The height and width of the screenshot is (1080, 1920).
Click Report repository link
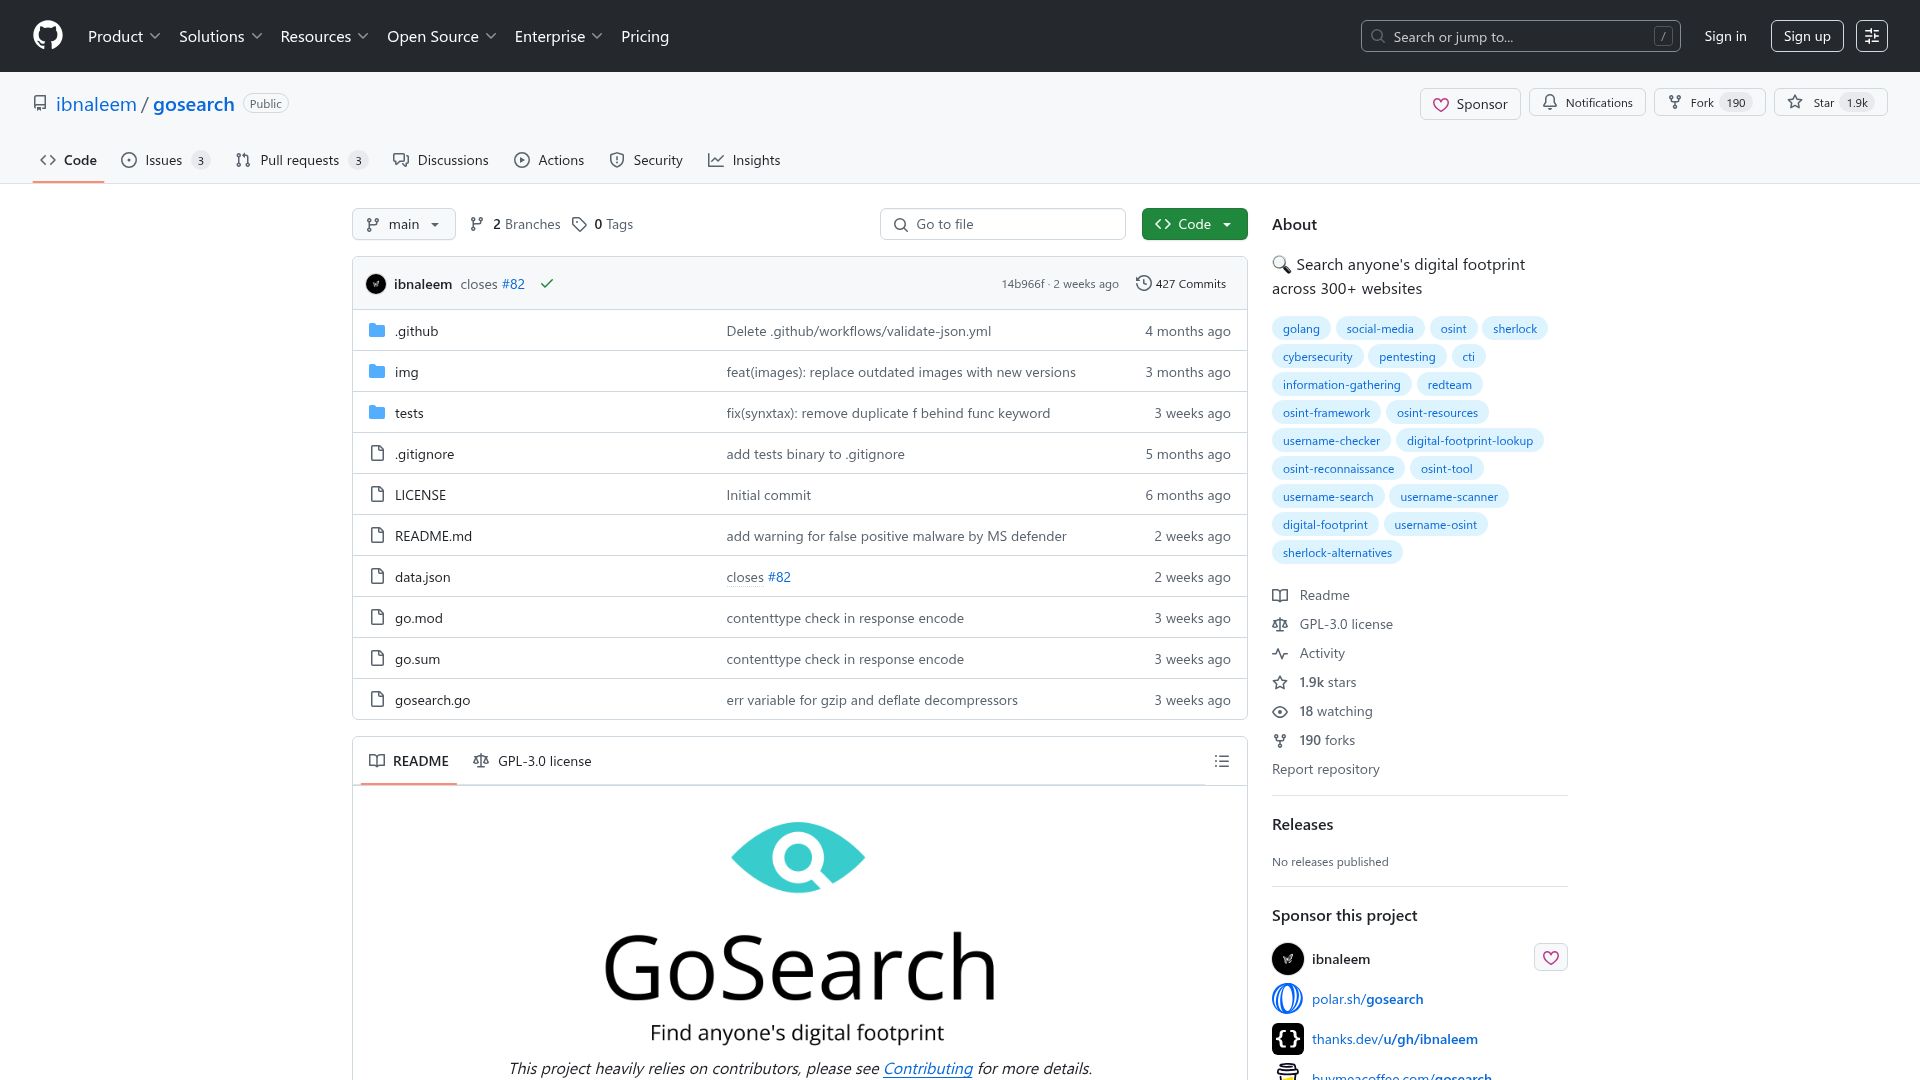tap(1326, 769)
